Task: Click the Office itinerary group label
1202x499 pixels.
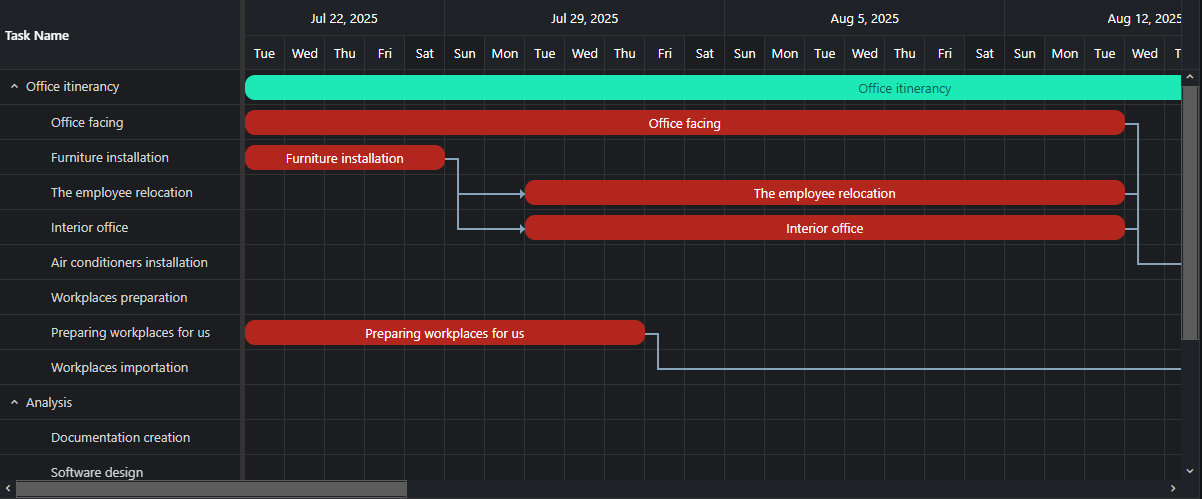Action: pyautogui.click(x=72, y=87)
